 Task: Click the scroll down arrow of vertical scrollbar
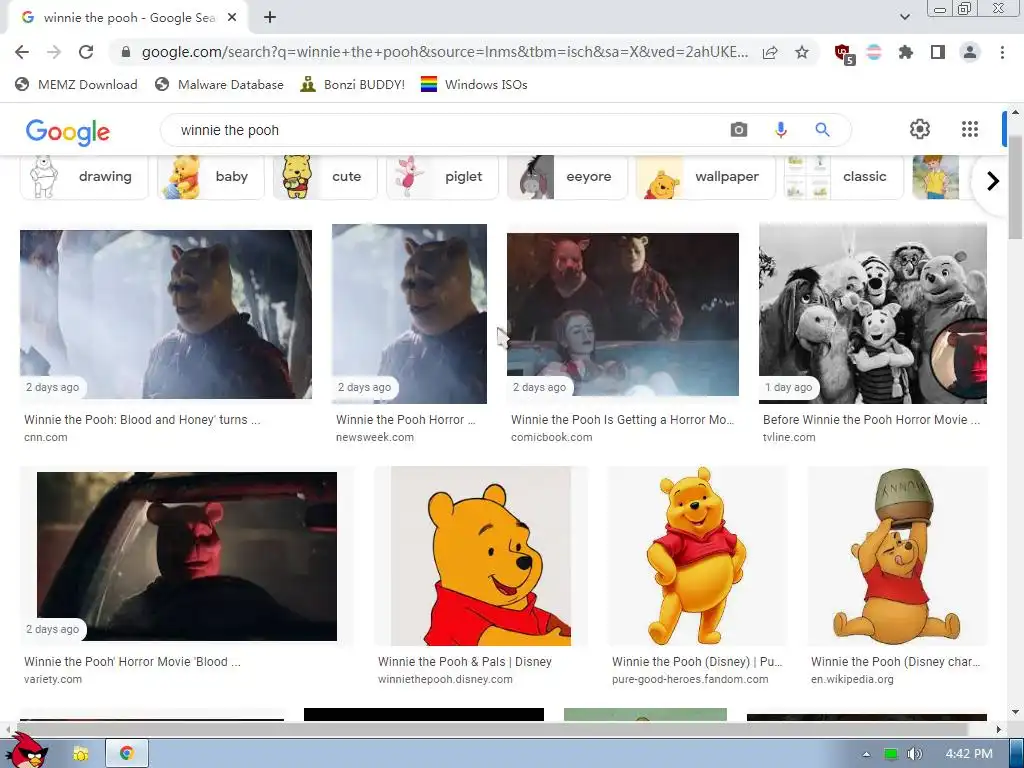tap(1015, 712)
